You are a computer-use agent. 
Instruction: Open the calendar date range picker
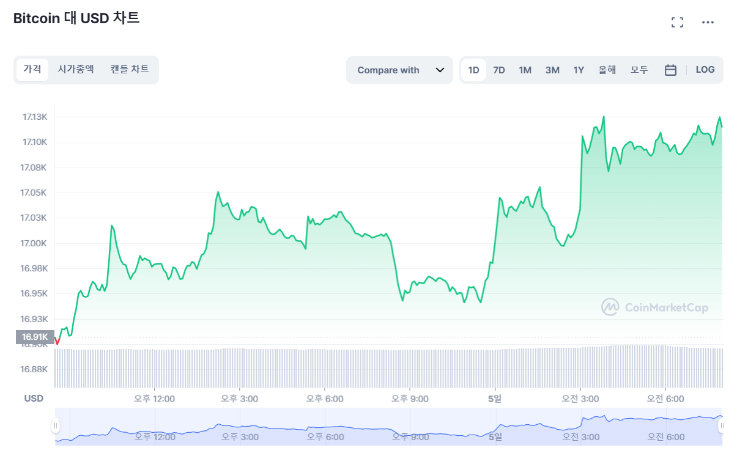point(671,70)
